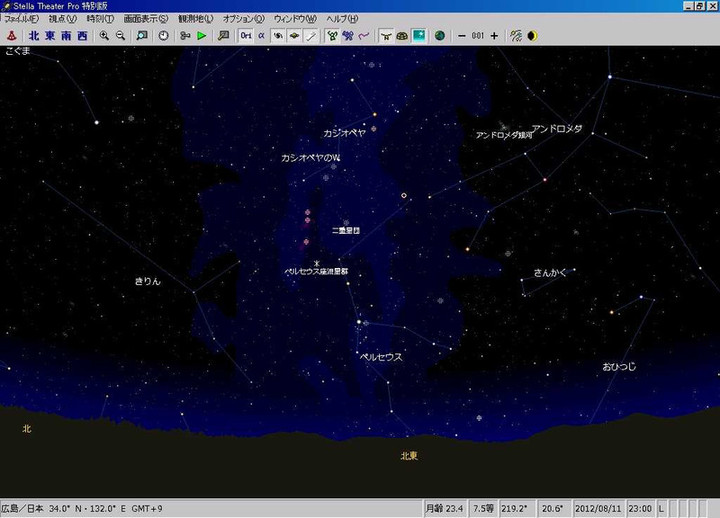Zoom in with the magnifier plus icon
The height and width of the screenshot is (518, 720).
pos(104,36)
